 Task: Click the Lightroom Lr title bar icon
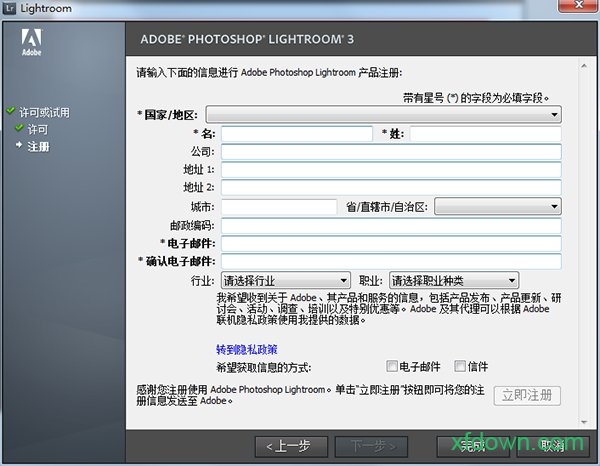pos(9,8)
